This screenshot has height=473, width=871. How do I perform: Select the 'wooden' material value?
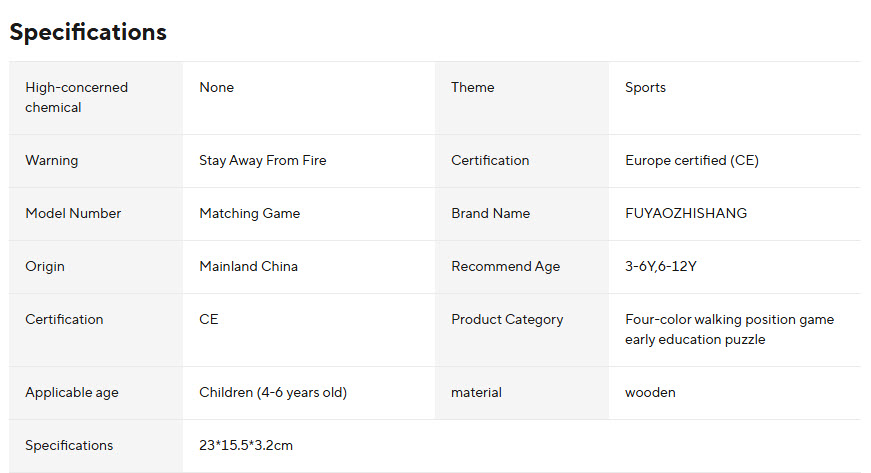(650, 392)
